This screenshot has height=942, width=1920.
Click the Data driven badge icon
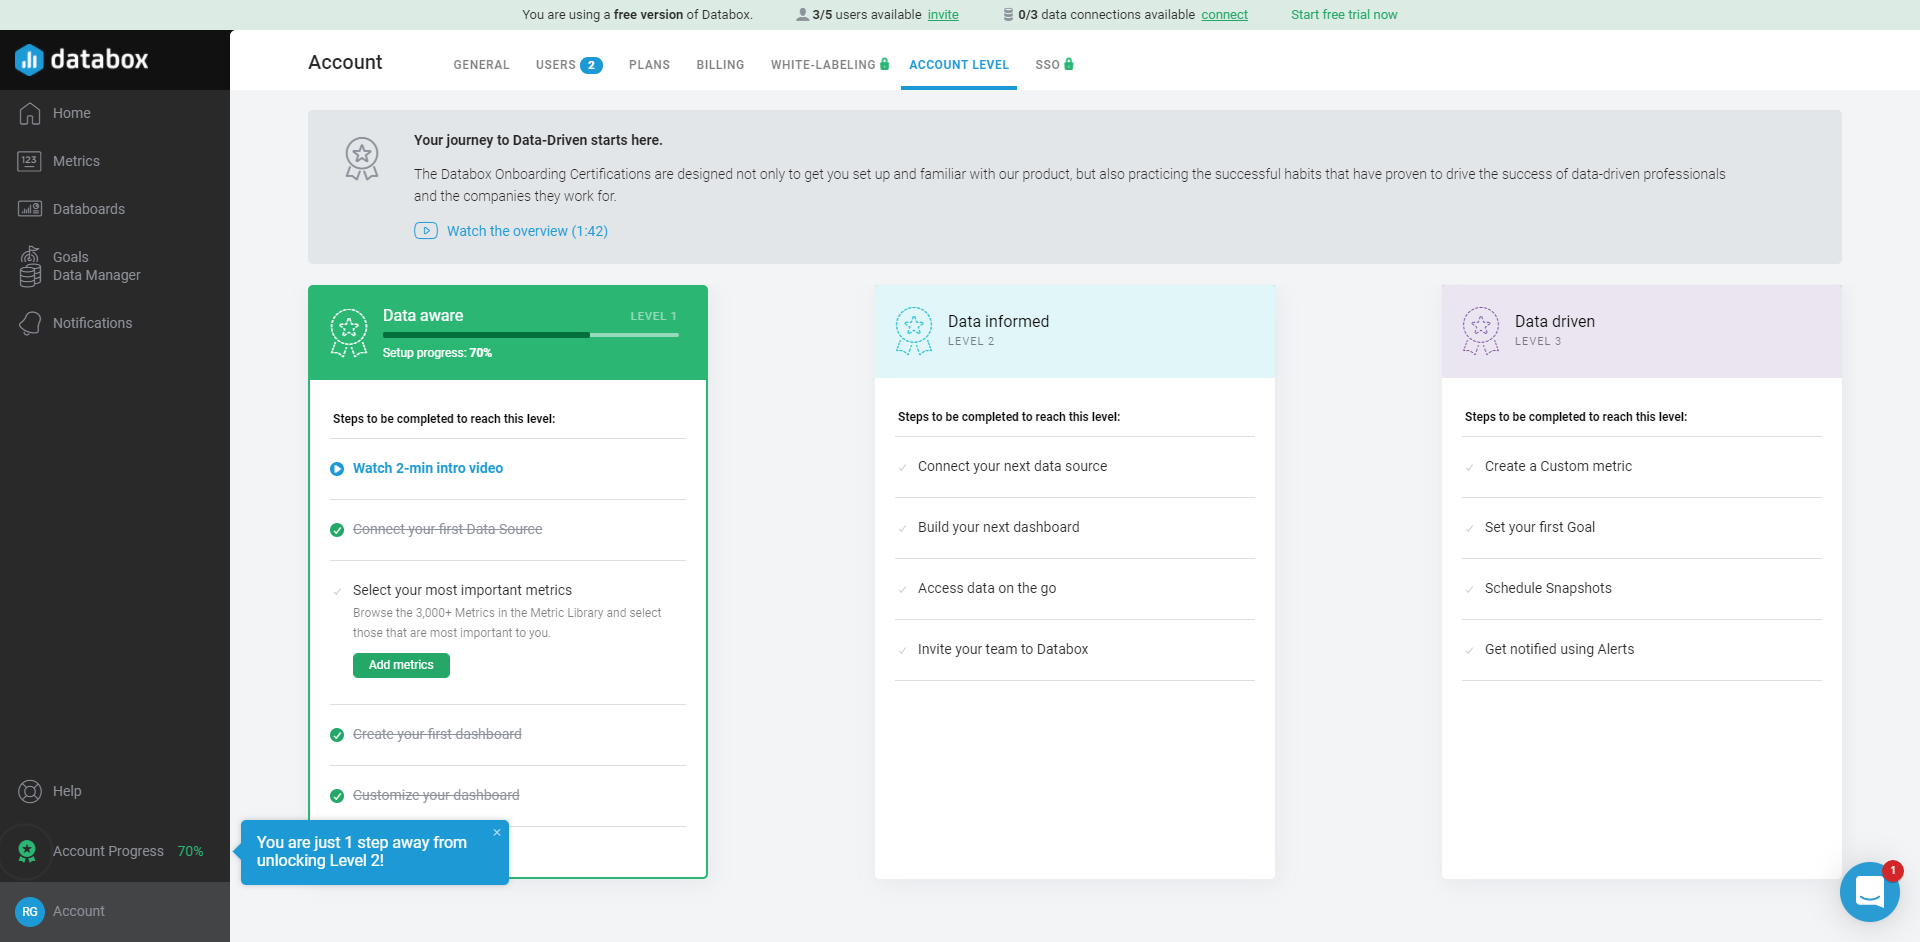pos(1481,331)
